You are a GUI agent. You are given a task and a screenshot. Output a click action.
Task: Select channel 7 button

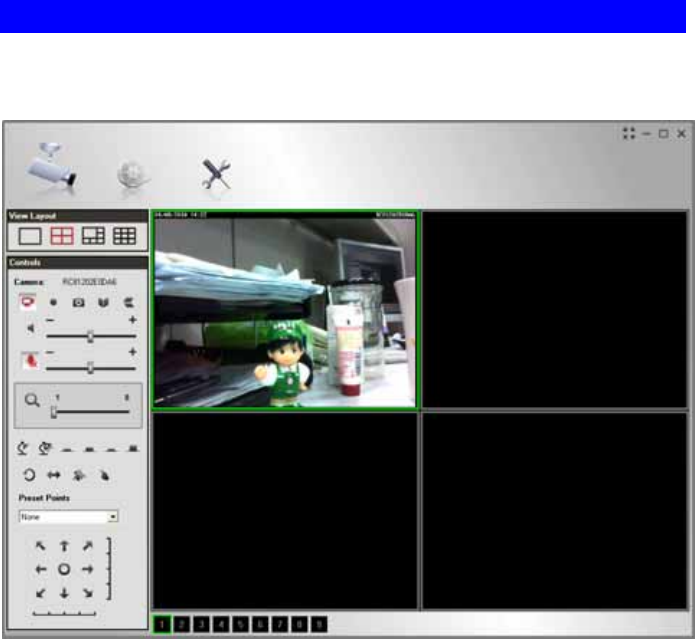(x=280, y=625)
